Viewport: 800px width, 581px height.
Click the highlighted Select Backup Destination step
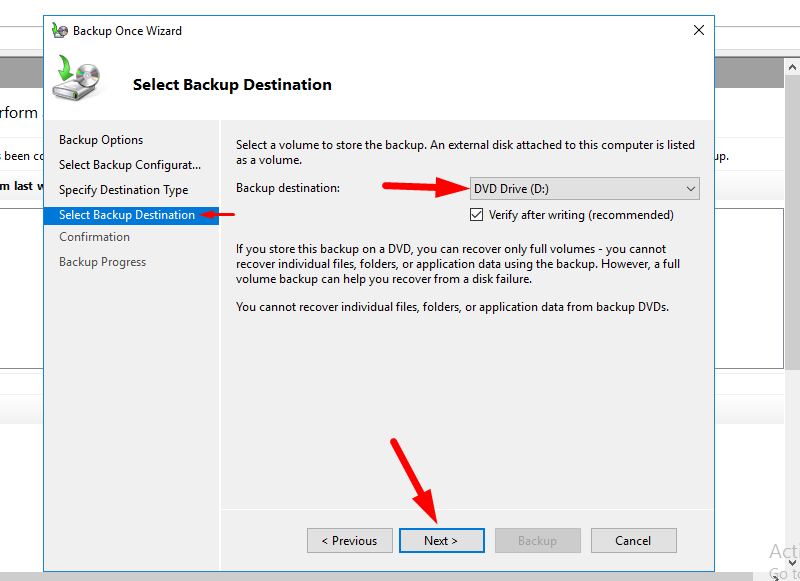(x=127, y=215)
